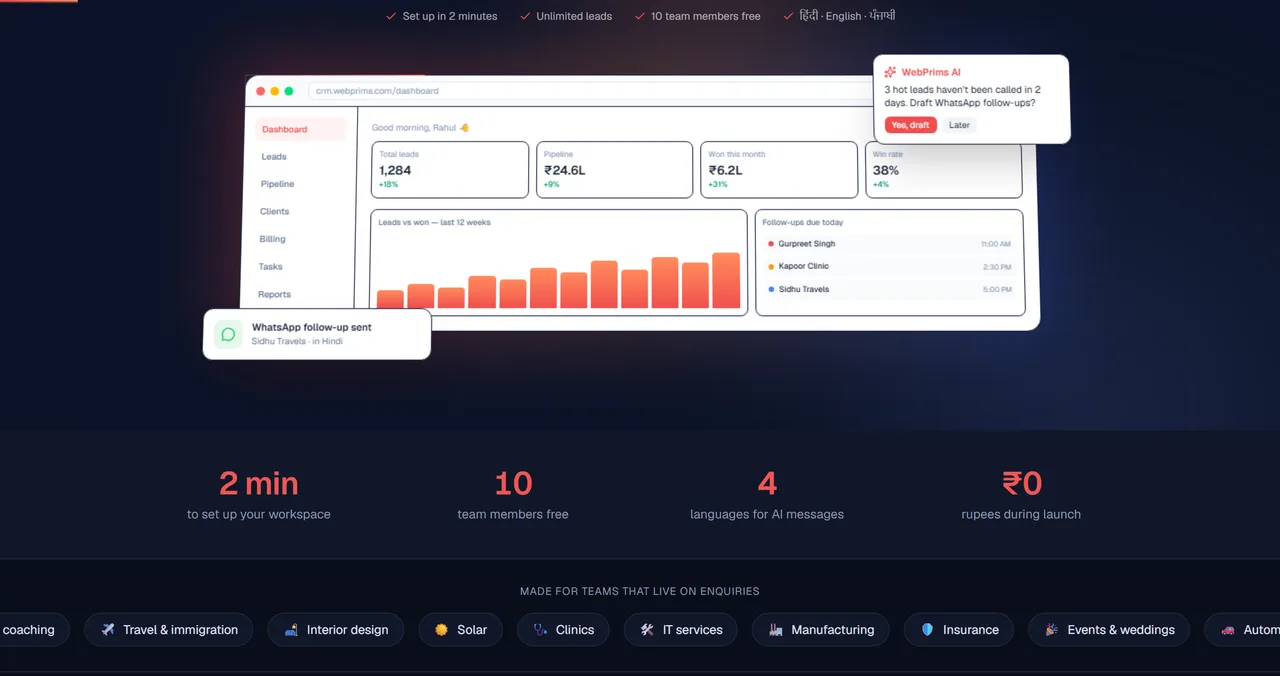Click the Gurpreet Singh follow-up row
1280x676 pixels.
pos(889,244)
